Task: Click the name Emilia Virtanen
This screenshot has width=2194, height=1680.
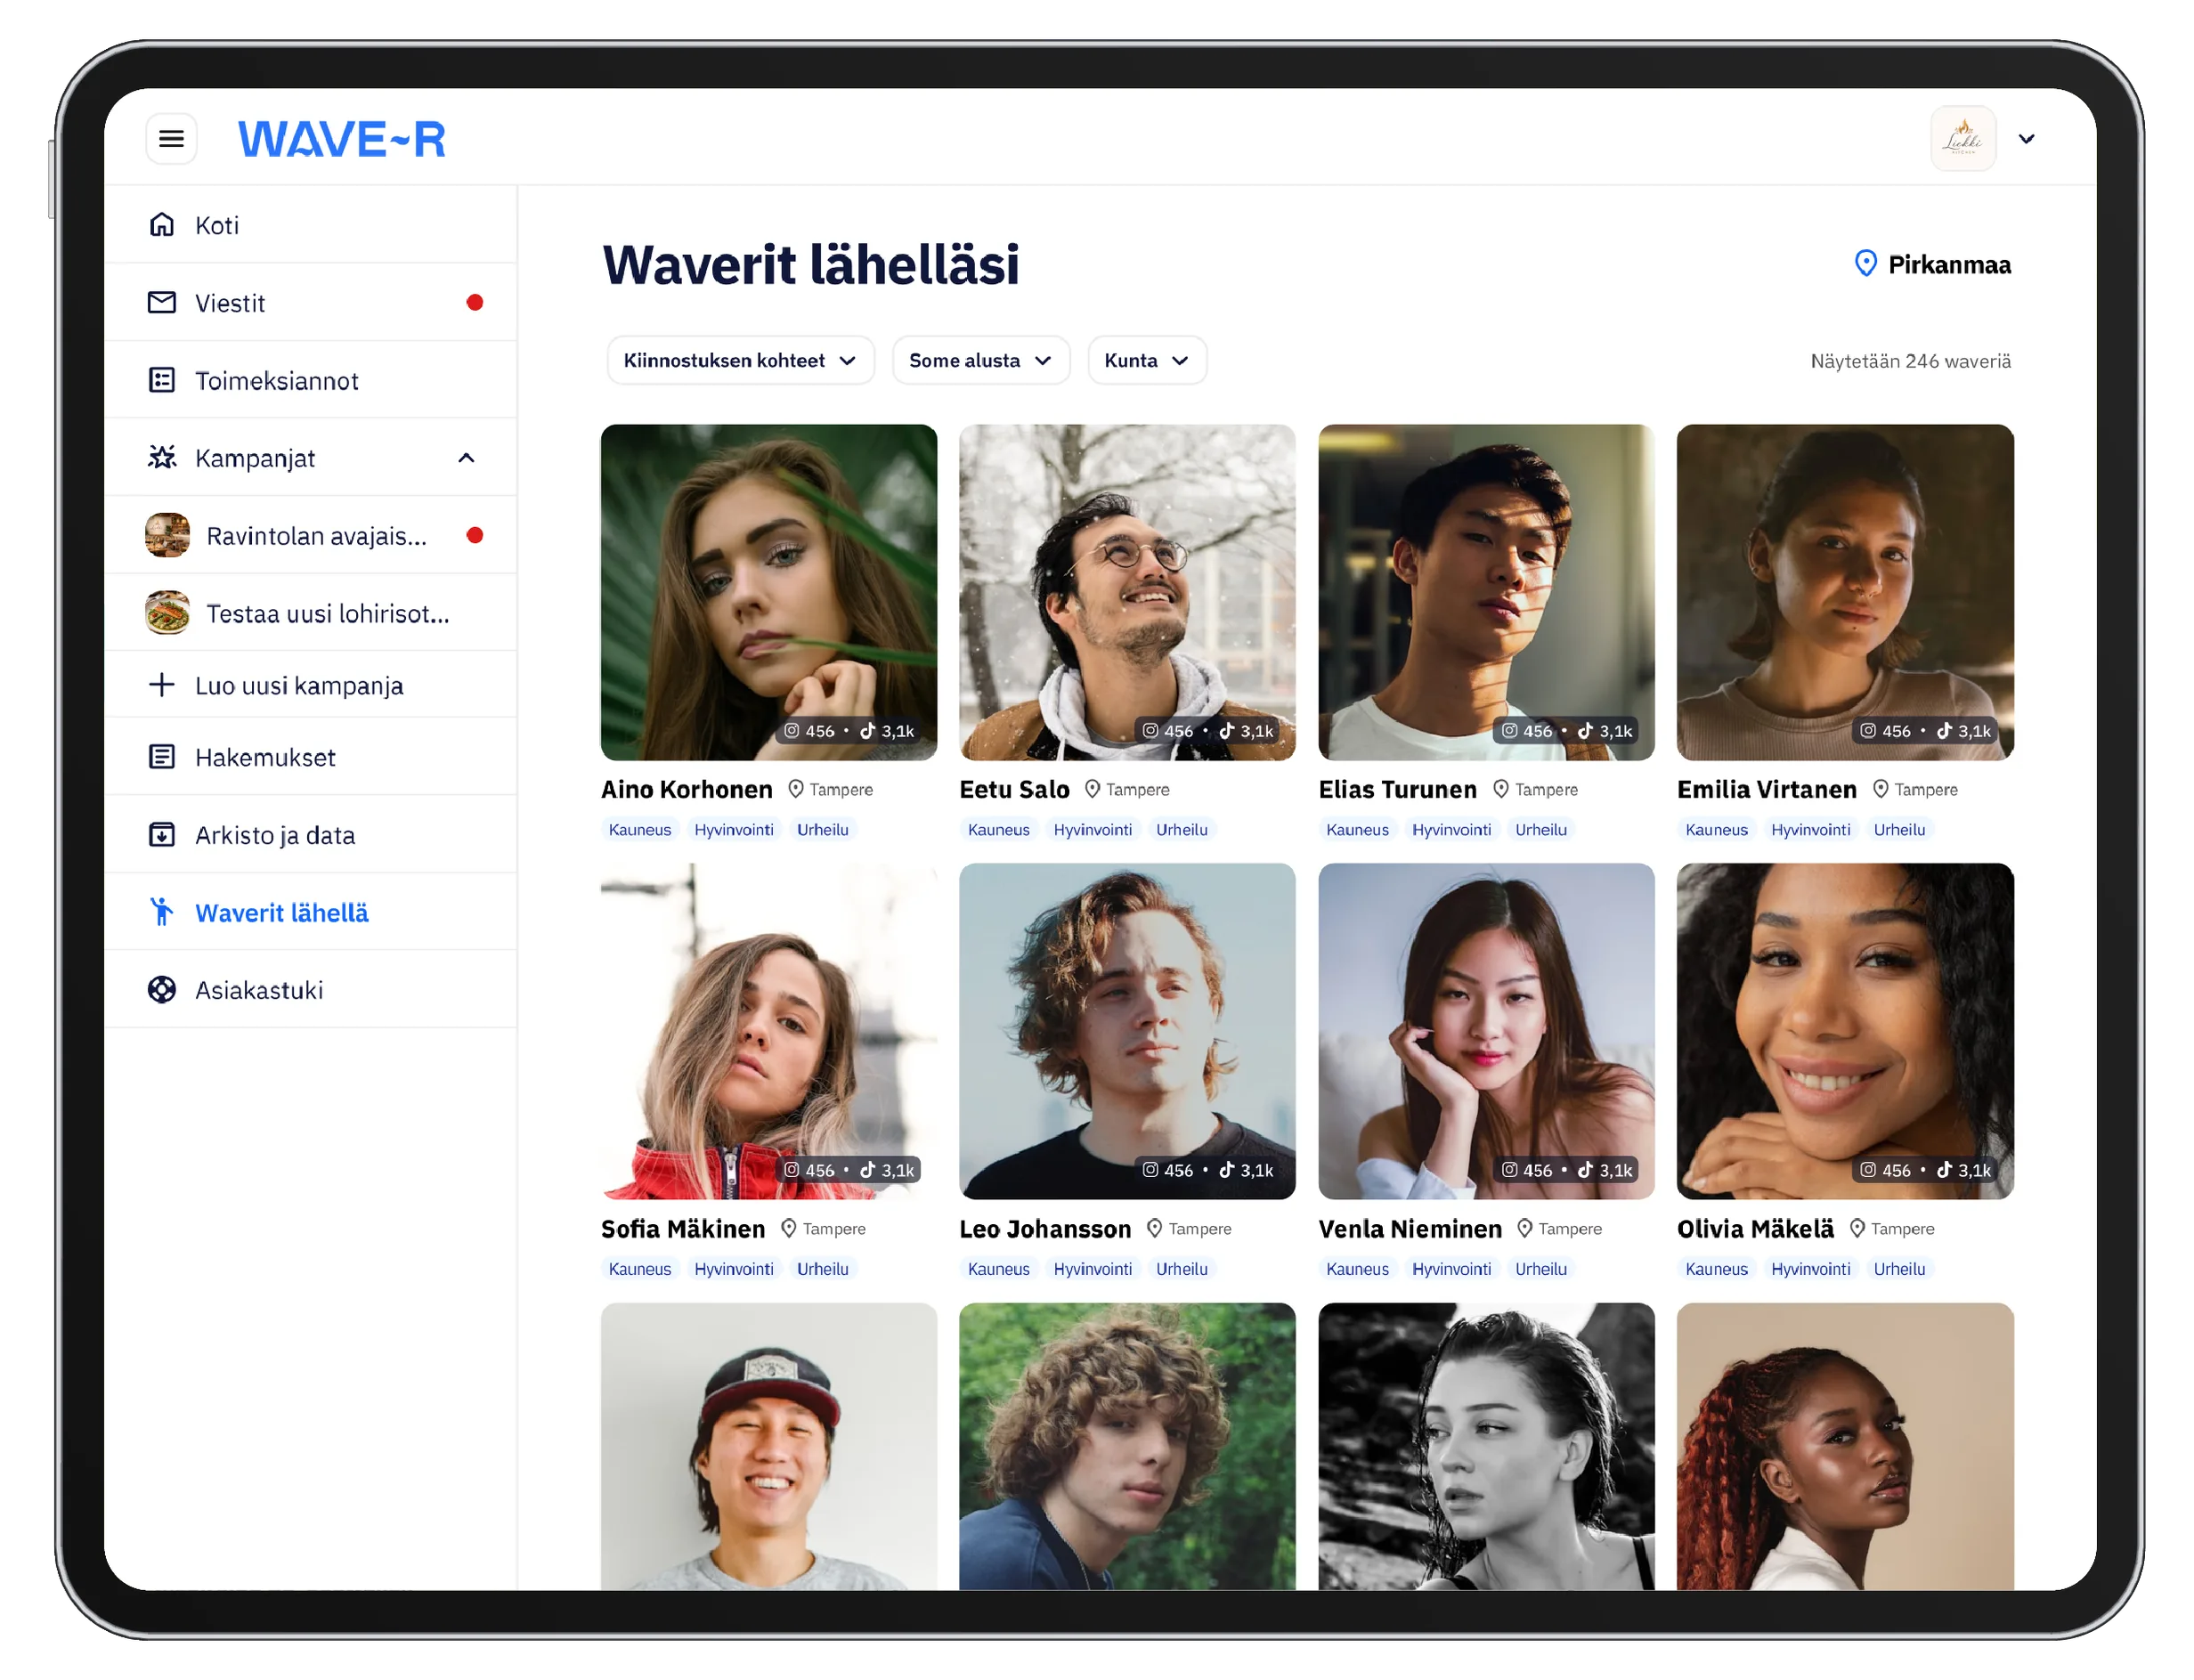Action: pyautogui.click(x=1766, y=790)
